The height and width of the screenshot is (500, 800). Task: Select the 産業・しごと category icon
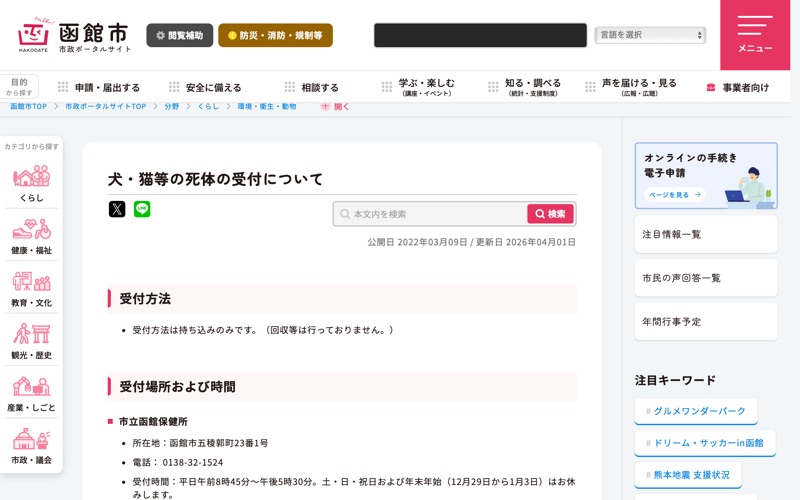click(32, 393)
